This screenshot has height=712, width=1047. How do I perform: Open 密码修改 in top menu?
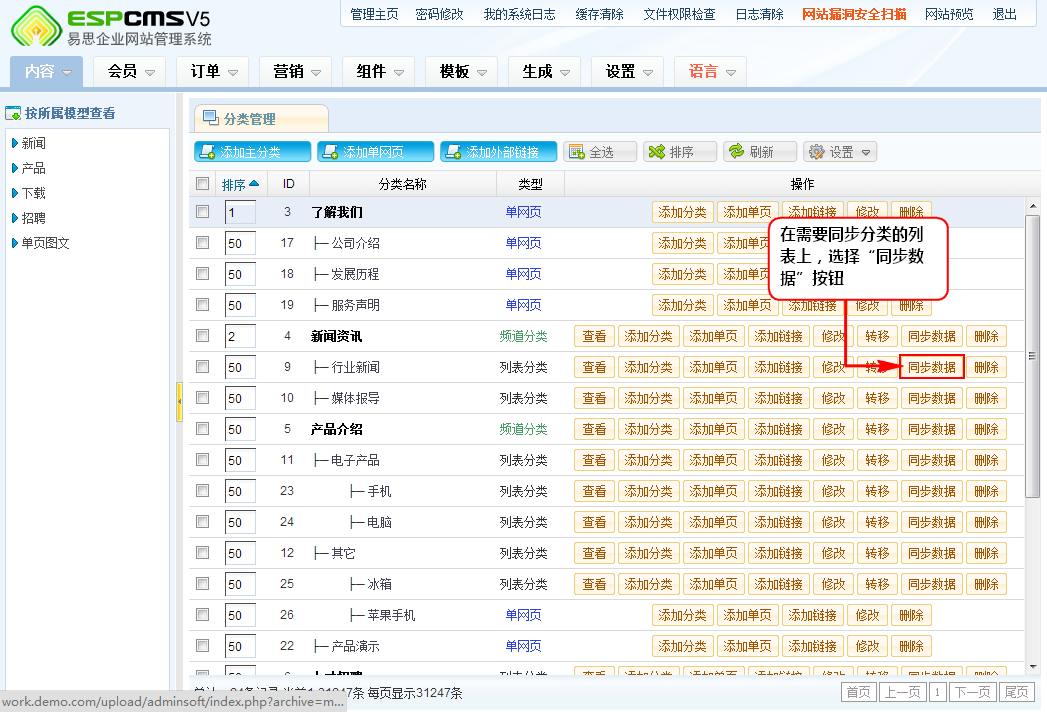(x=439, y=14)
